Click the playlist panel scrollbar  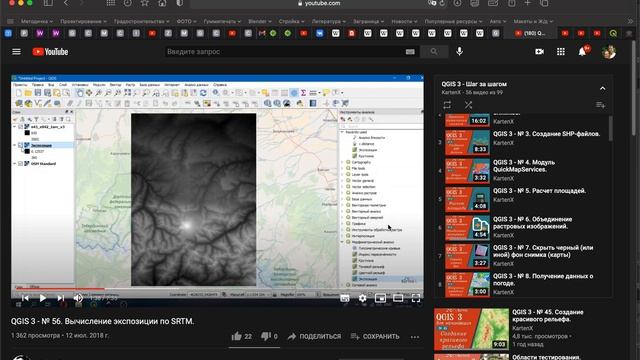click(611, 128)
